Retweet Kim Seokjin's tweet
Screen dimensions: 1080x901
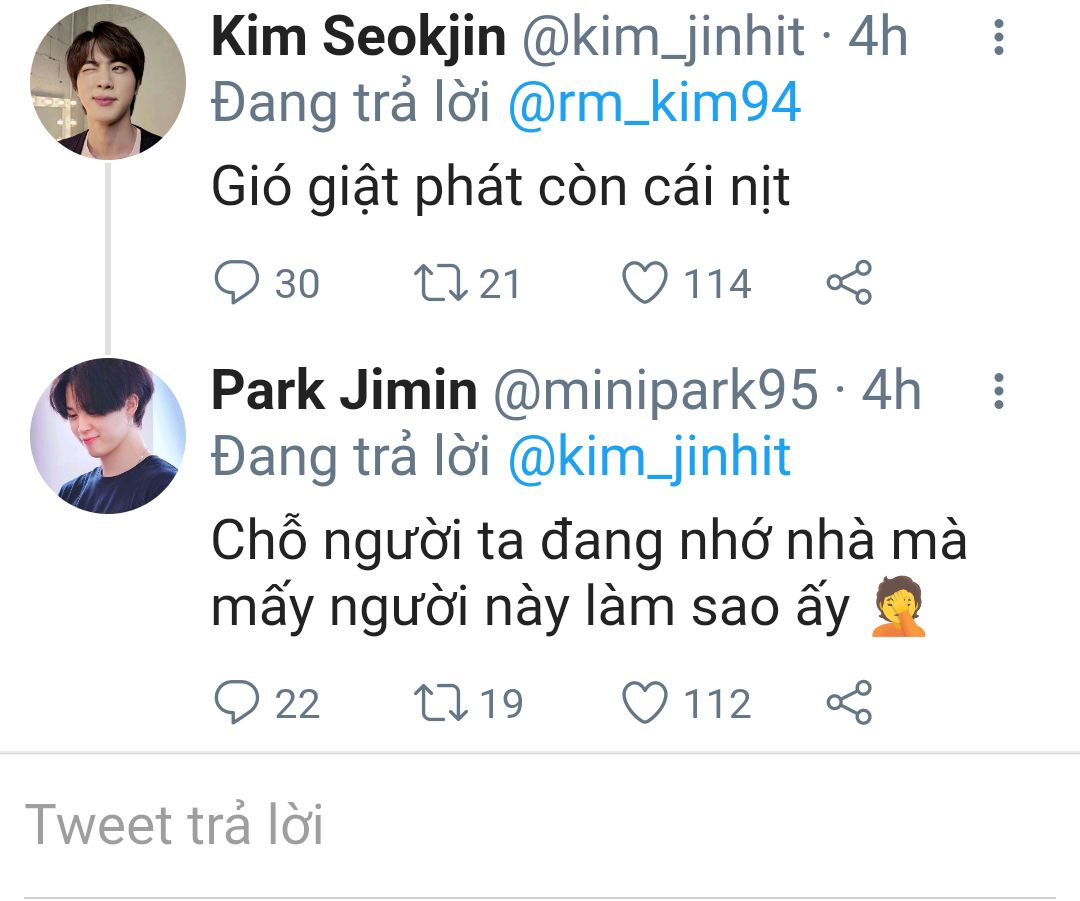441,283
